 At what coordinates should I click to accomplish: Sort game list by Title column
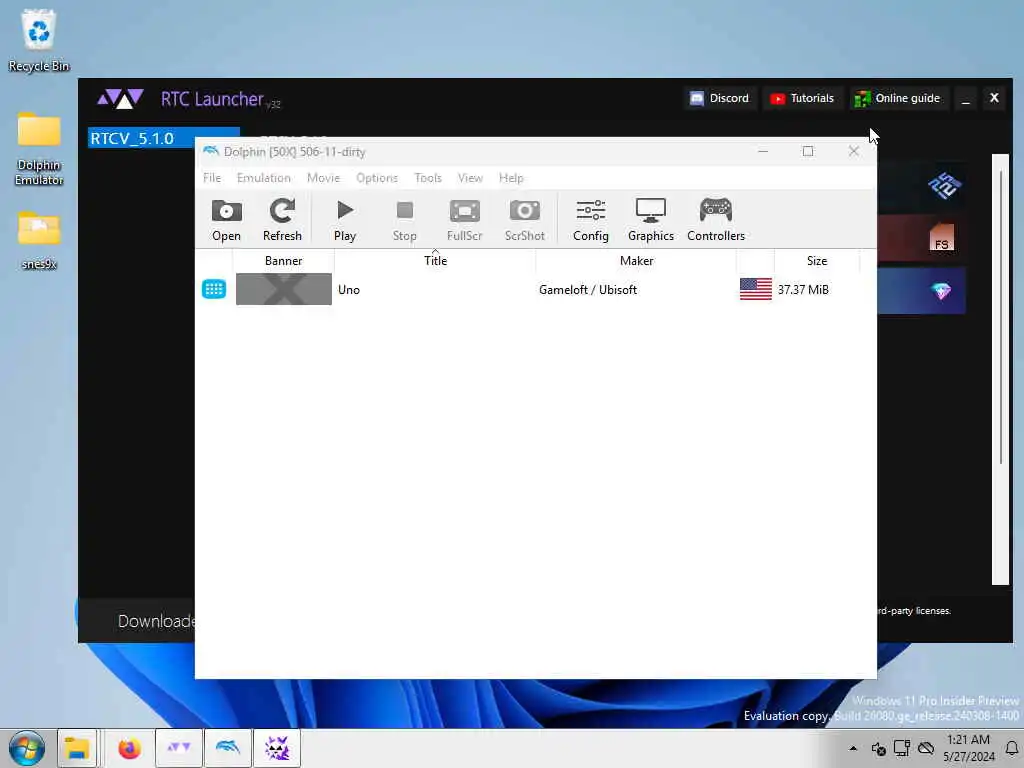pos(435,261)
